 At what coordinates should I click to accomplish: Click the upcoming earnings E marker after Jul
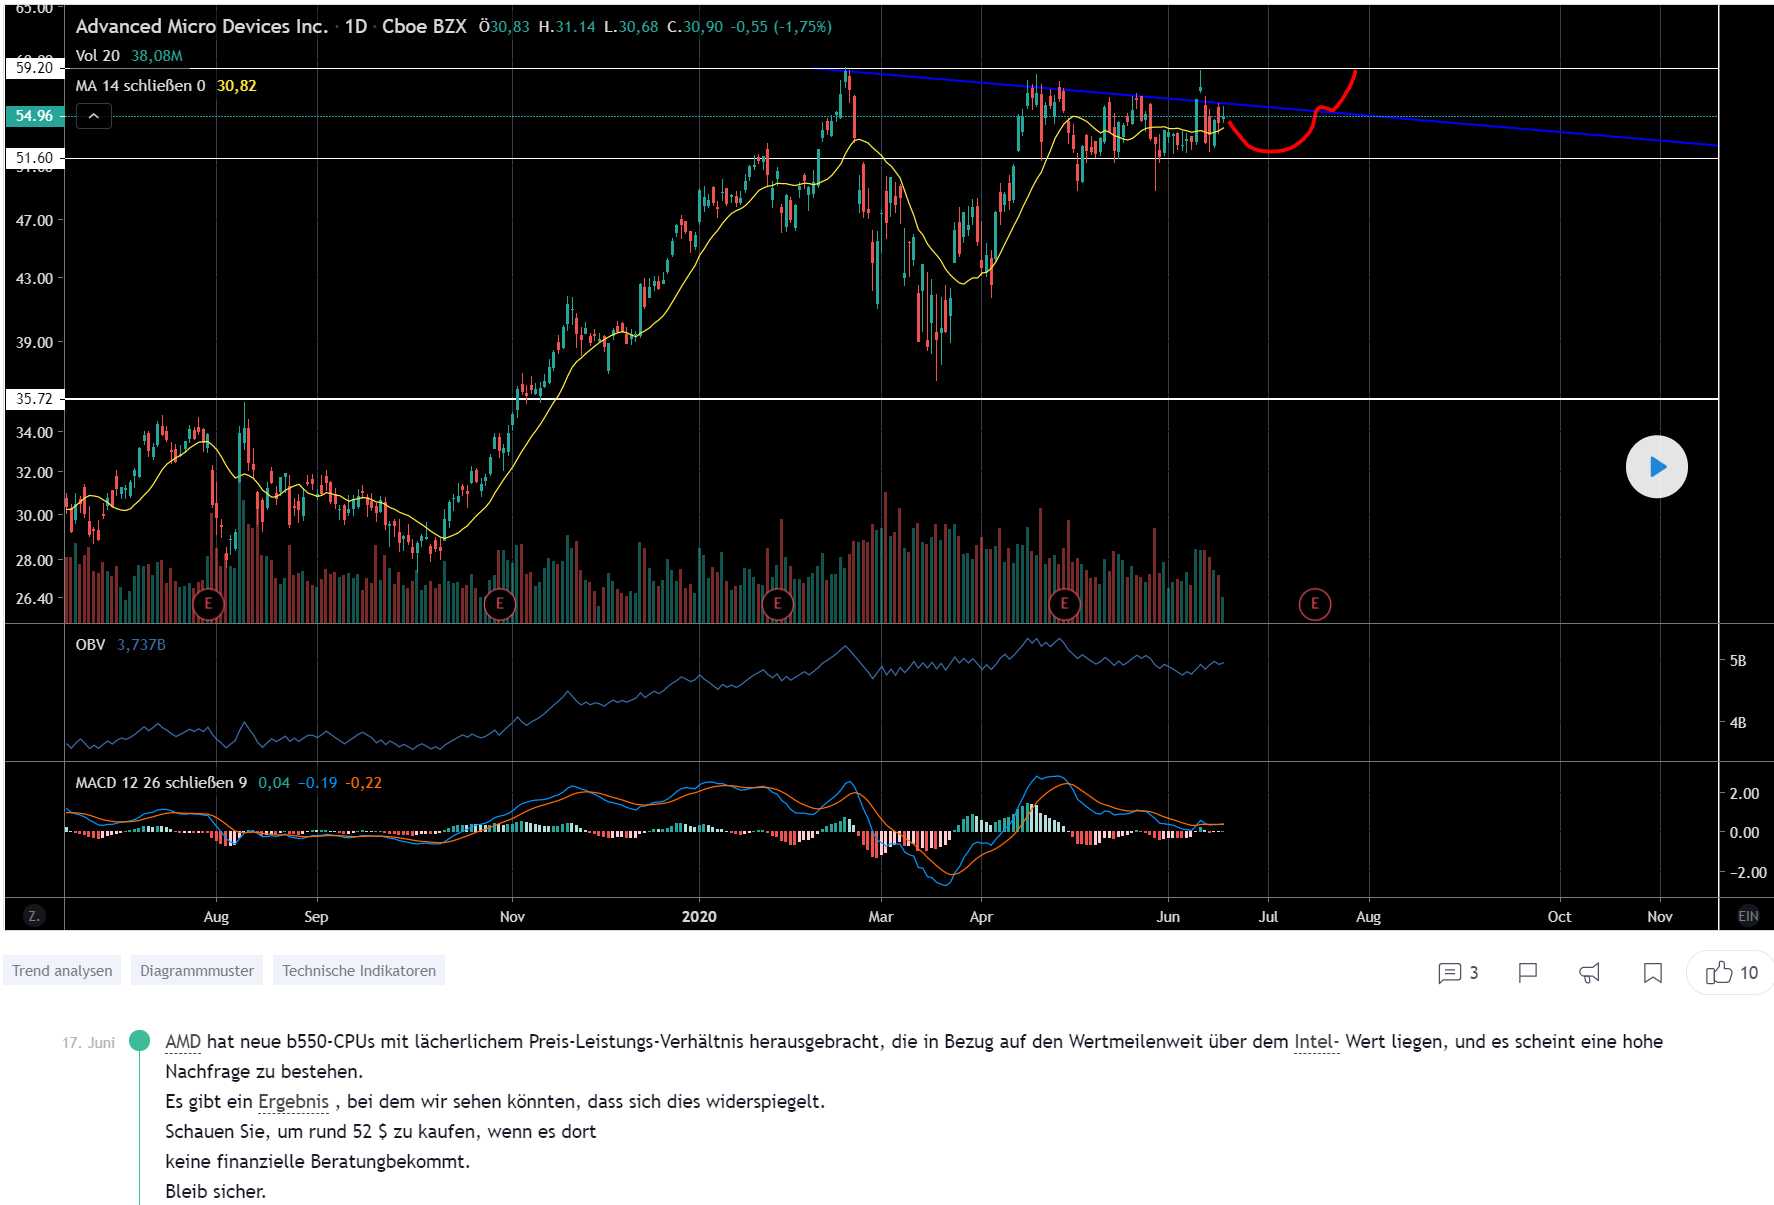tap(1314, 604)
